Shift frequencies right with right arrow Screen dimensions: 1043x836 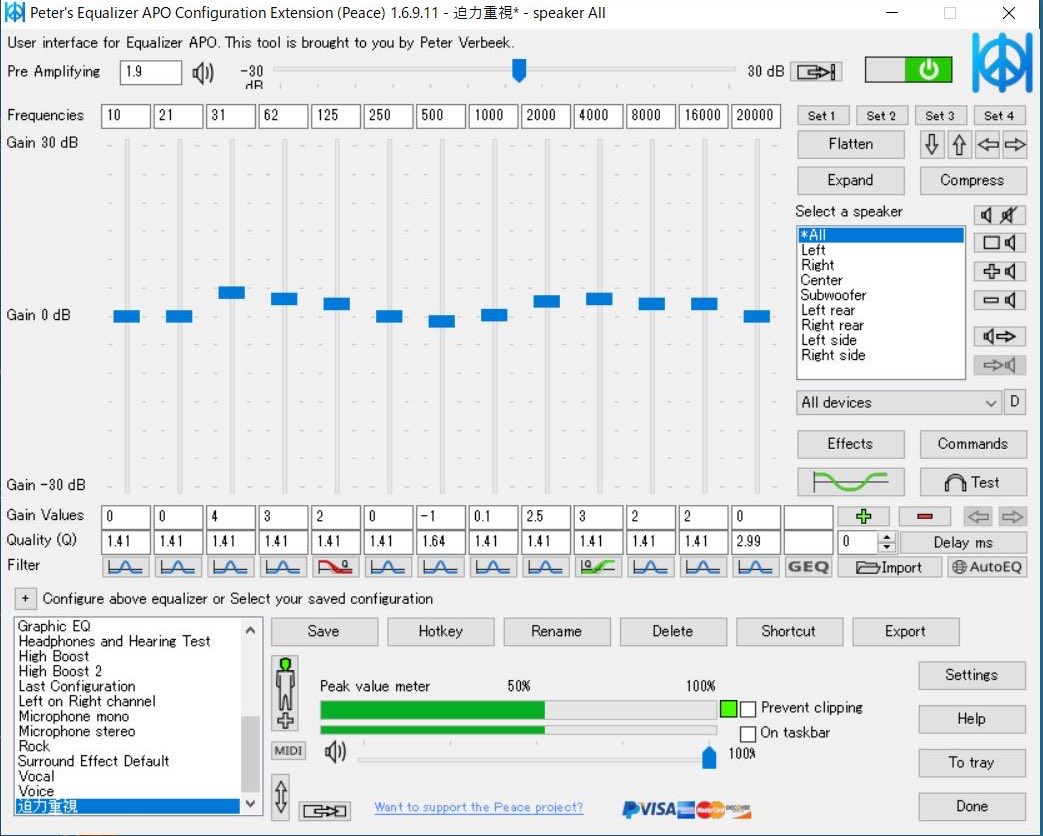tap(1014, 144)
